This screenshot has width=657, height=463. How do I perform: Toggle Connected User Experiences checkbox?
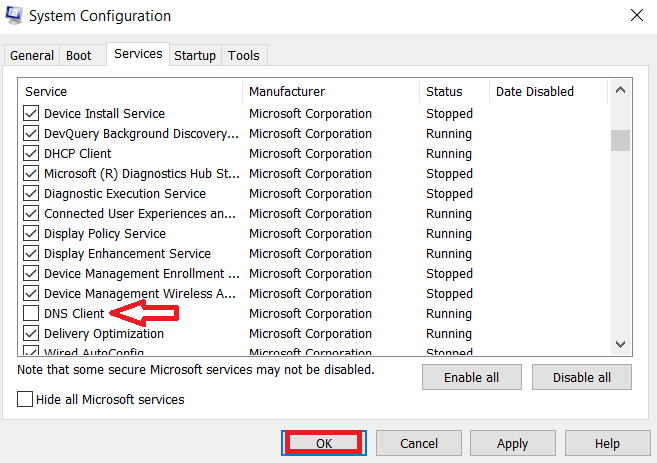pyautogui.click(x=31, y=214)
